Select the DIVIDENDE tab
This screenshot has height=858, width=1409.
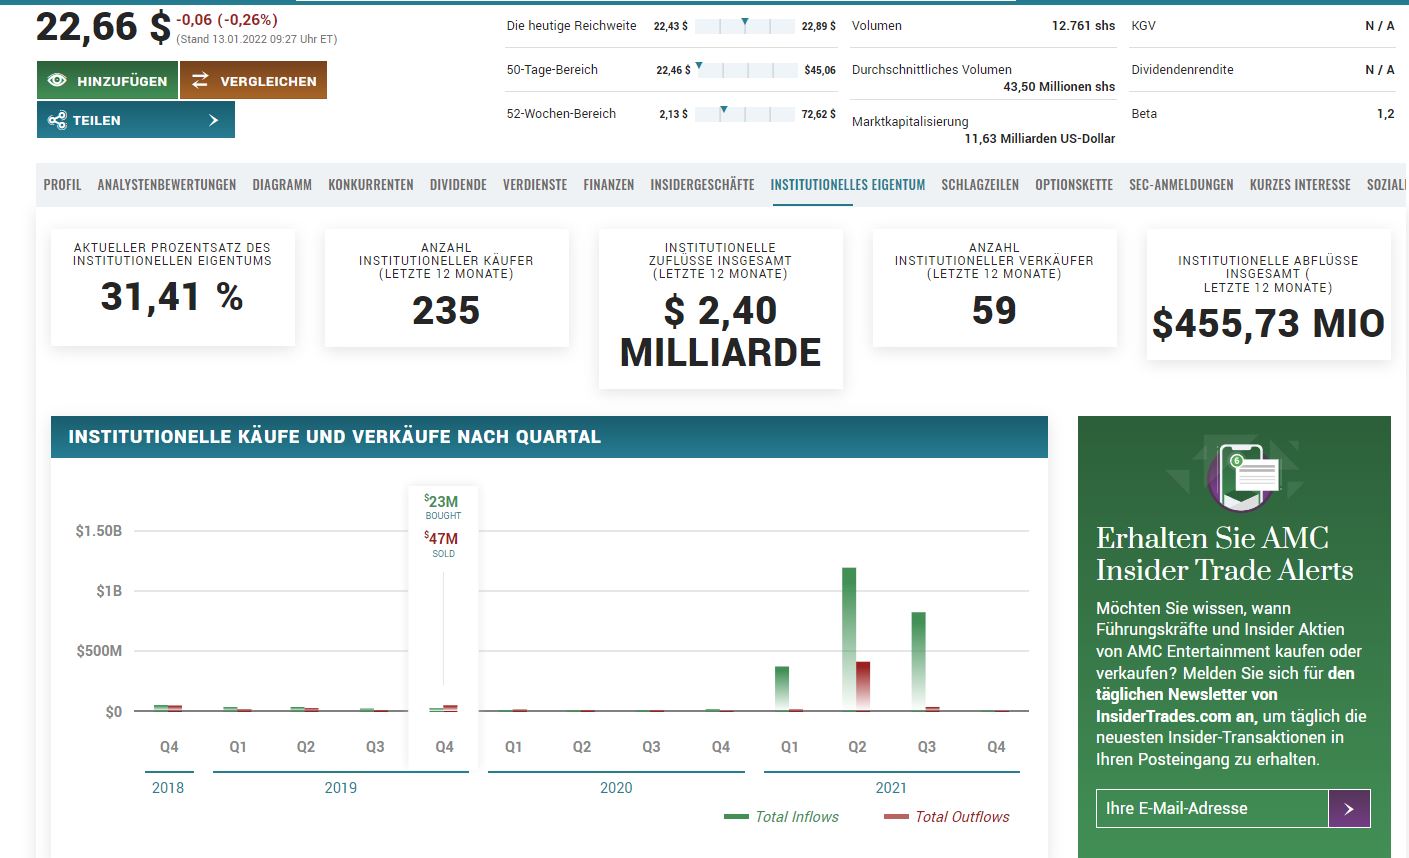coord(458,185)
